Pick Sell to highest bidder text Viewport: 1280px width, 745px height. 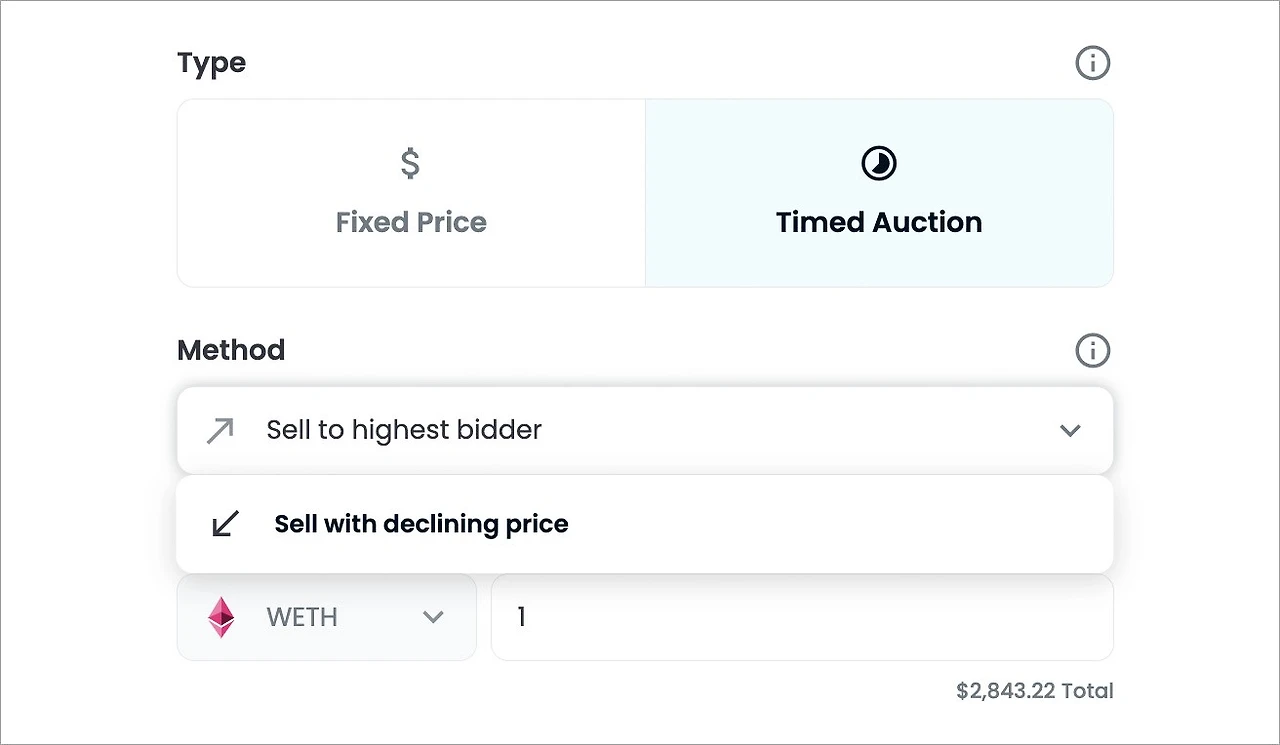404,430
